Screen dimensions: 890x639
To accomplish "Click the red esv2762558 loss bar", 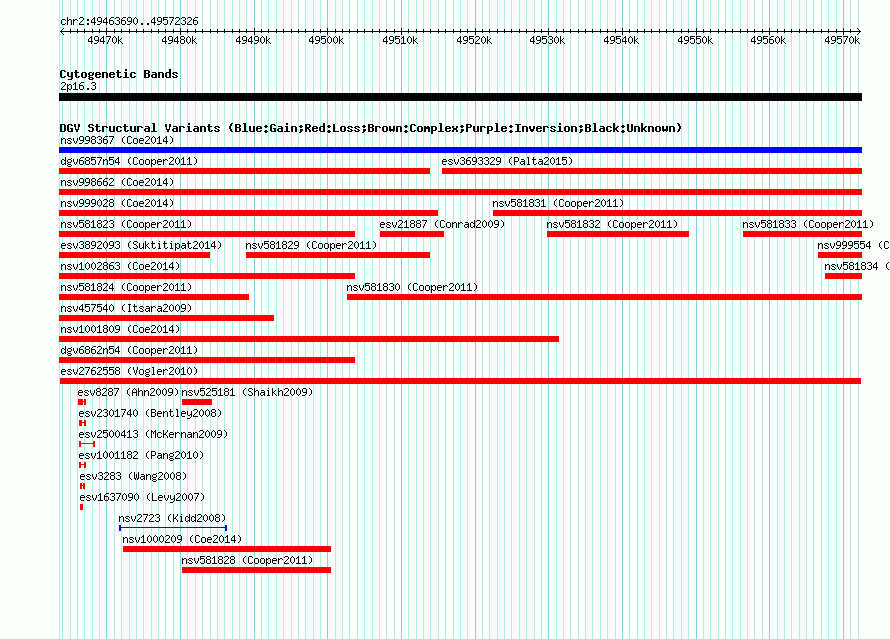I will point(460,381).
